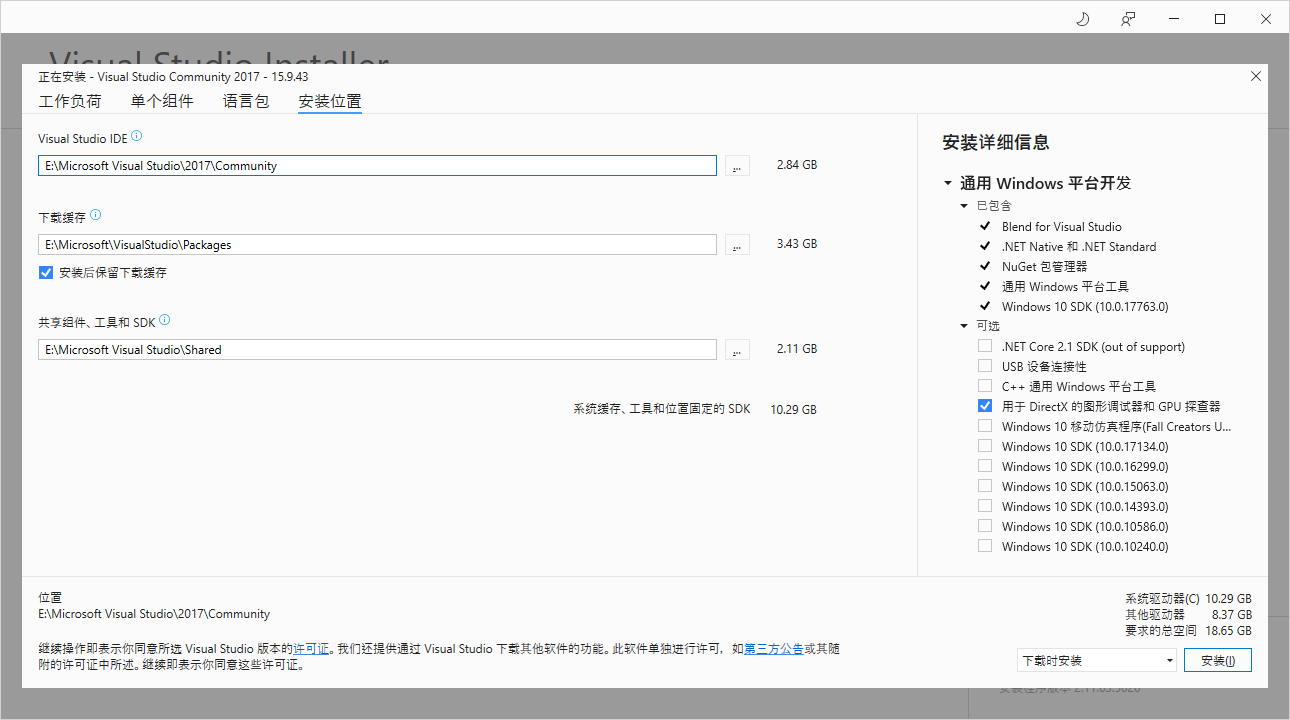Click the 位置 path text at bottom
Screen dimensions: 1290x720
[154, 614]
